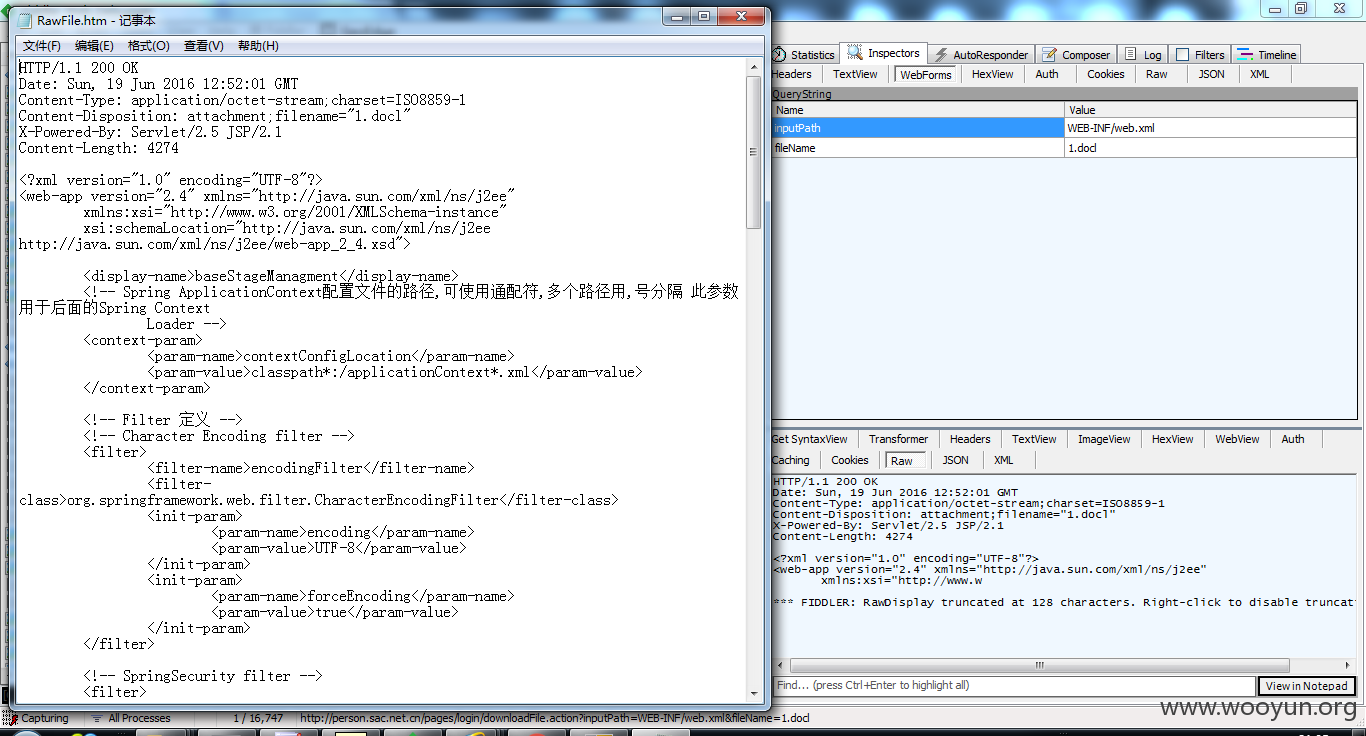Click the All Processes filter in Fiddler status bar

click(131, 718)
